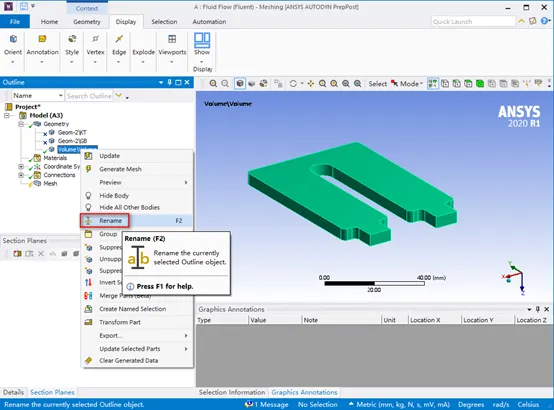This screenshot has height=410, width=554.
Task: Select the Materials tree item
Action: coord(55,158)
